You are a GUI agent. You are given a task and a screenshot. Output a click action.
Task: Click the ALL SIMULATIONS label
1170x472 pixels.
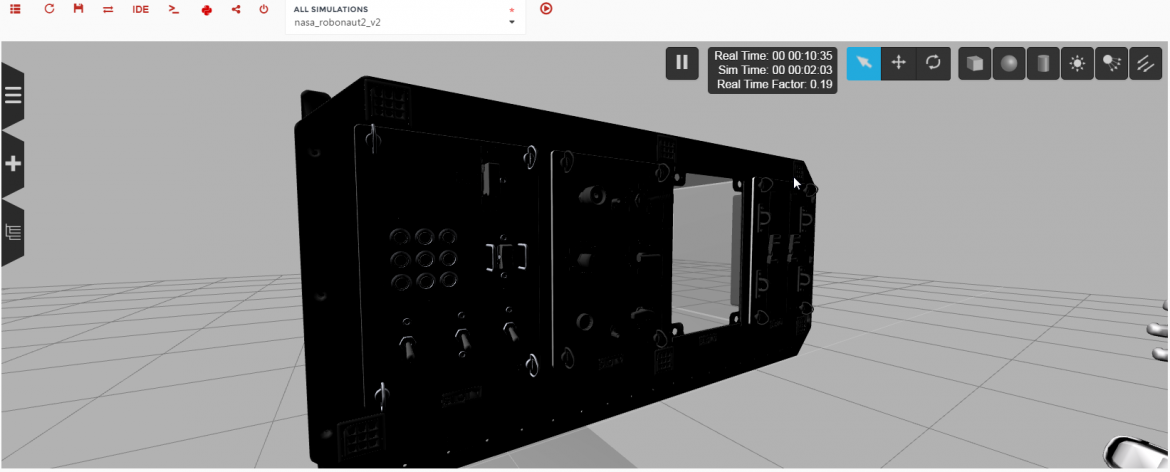click(331, 10)
